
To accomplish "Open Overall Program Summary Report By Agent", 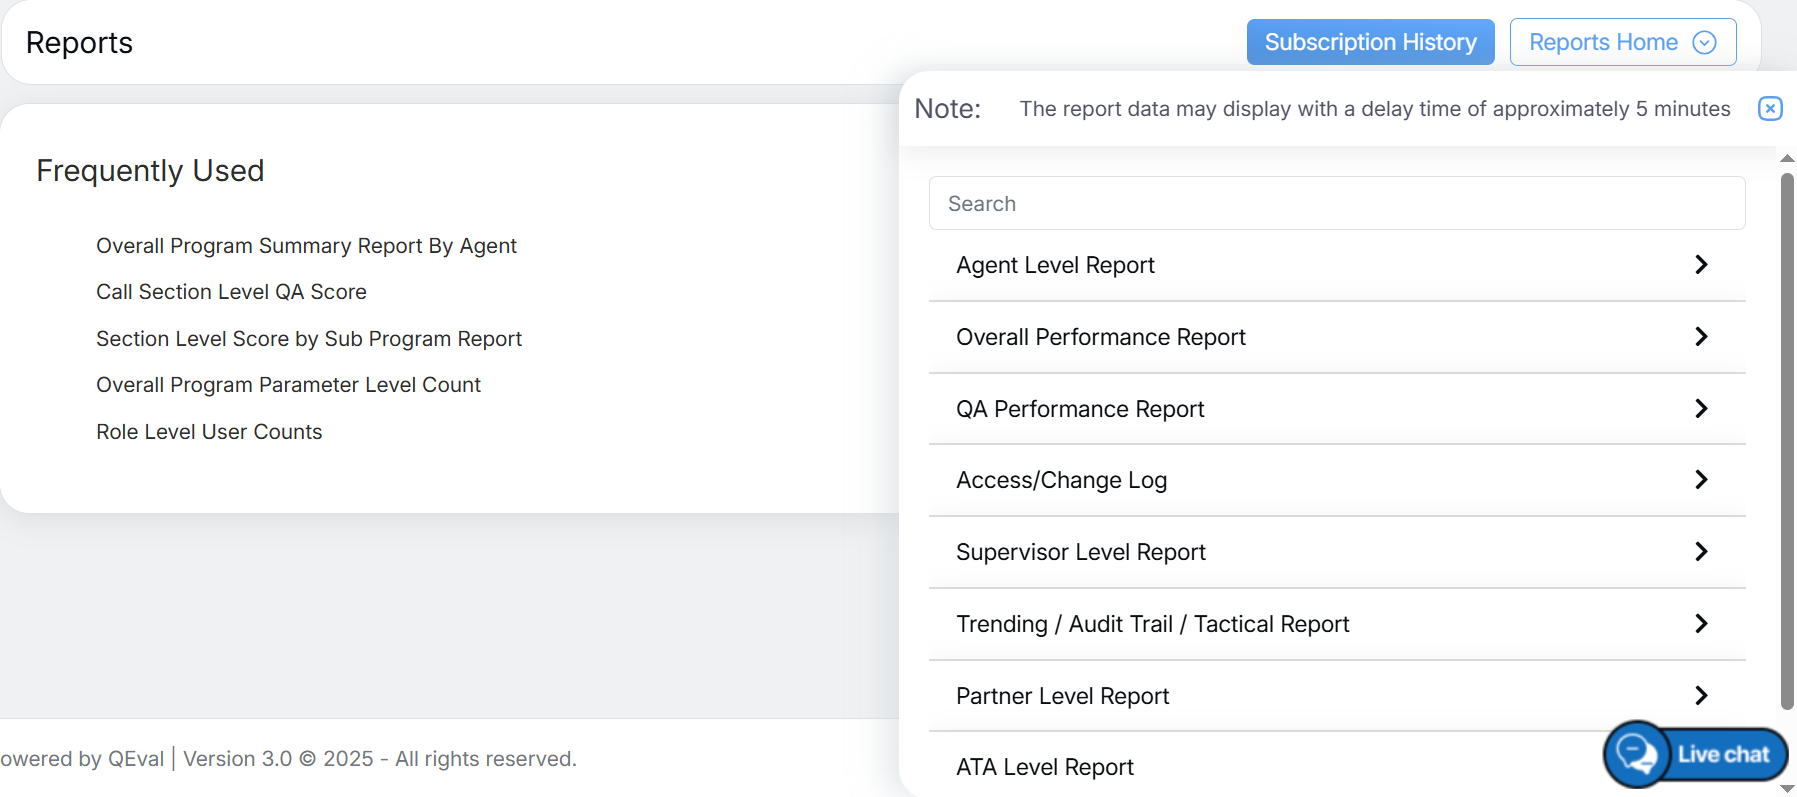I will coord(306,246).
